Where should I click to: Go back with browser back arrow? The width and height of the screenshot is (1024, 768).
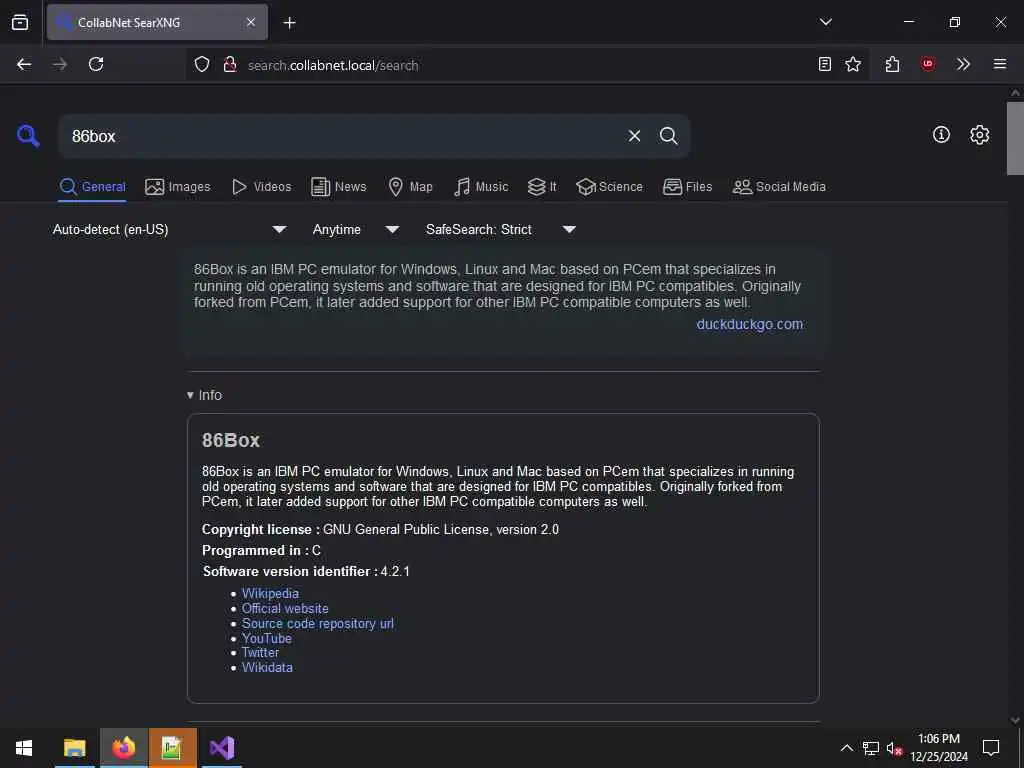pyautogui.click(x=24, y=64)
